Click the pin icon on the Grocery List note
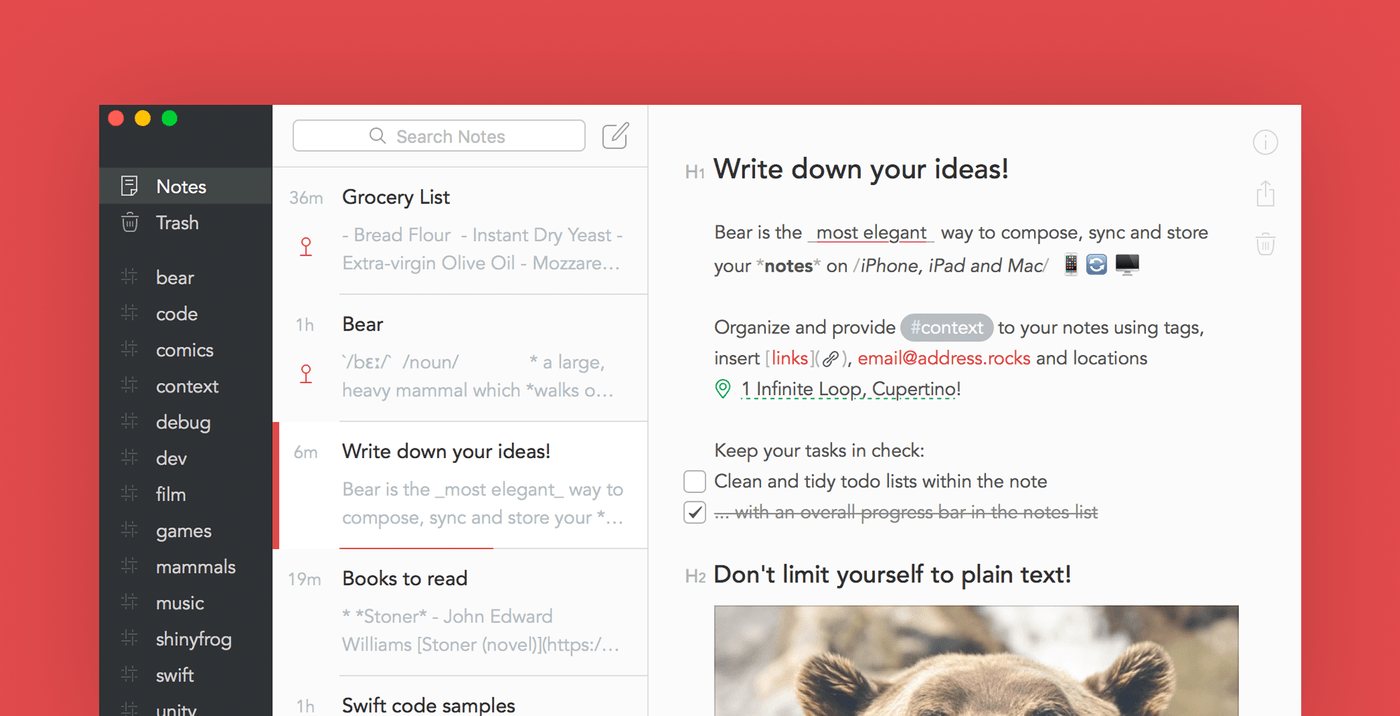Image resolution: width=1400 pixels, height=716 pixels. point(306,245)
